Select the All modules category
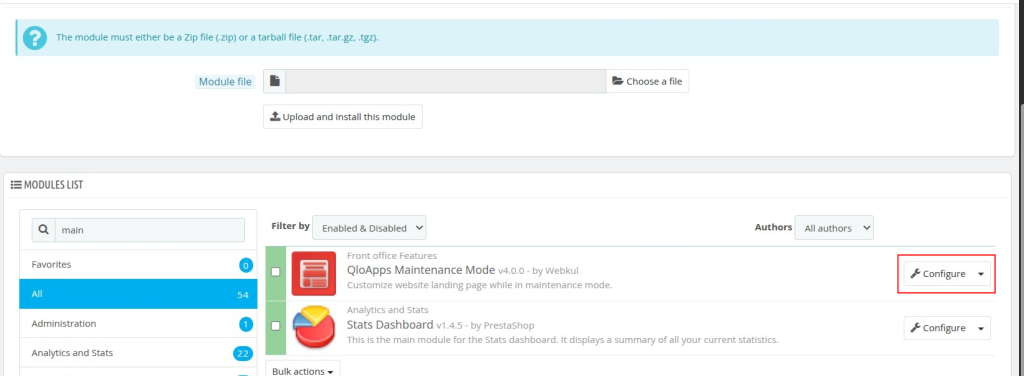The width and height of the screenshot is (1024, 376). (x=138, y=294)
